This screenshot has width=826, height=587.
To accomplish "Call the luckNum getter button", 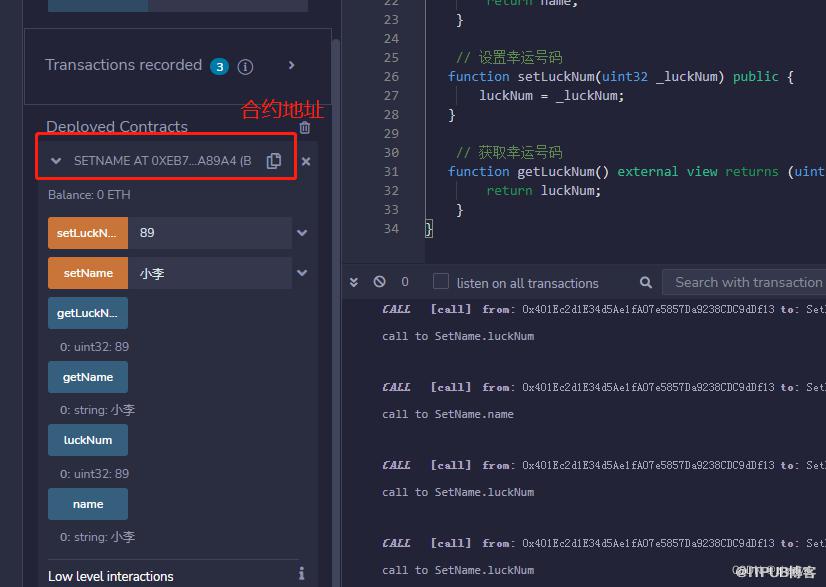I will pos(88,440).
